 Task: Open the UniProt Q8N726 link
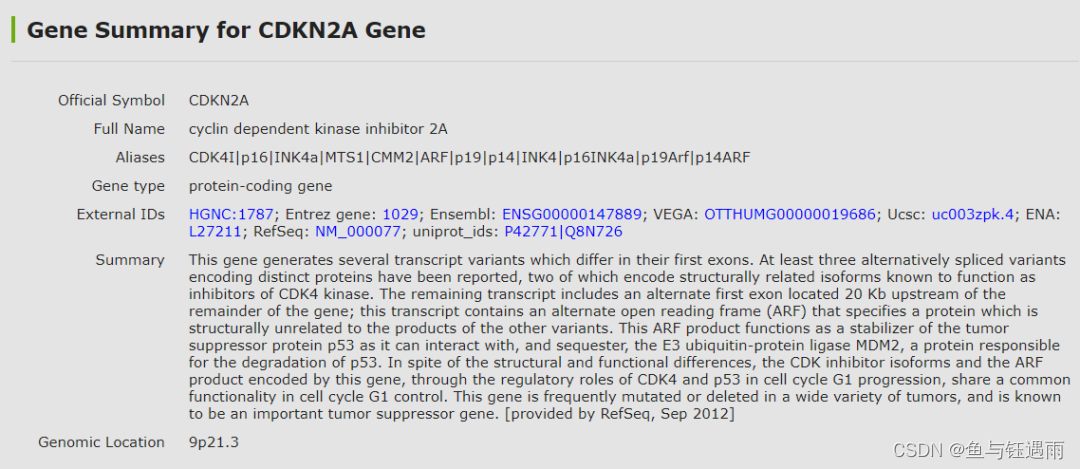595,232
